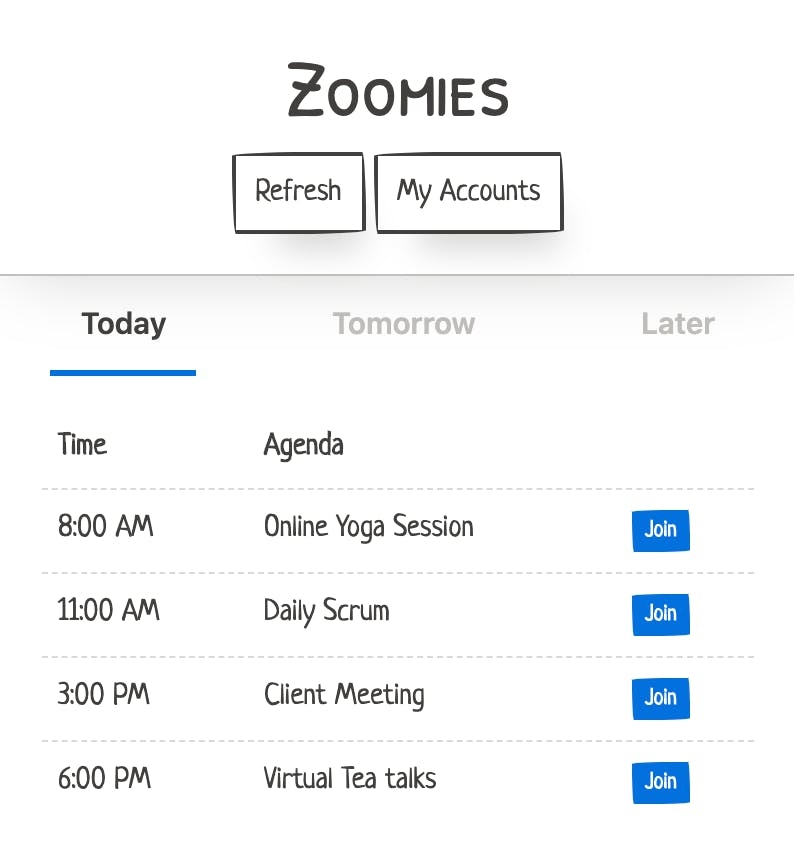The image size is (794, 862).
Task: Open the Later tab
Action: click(677, 324)
